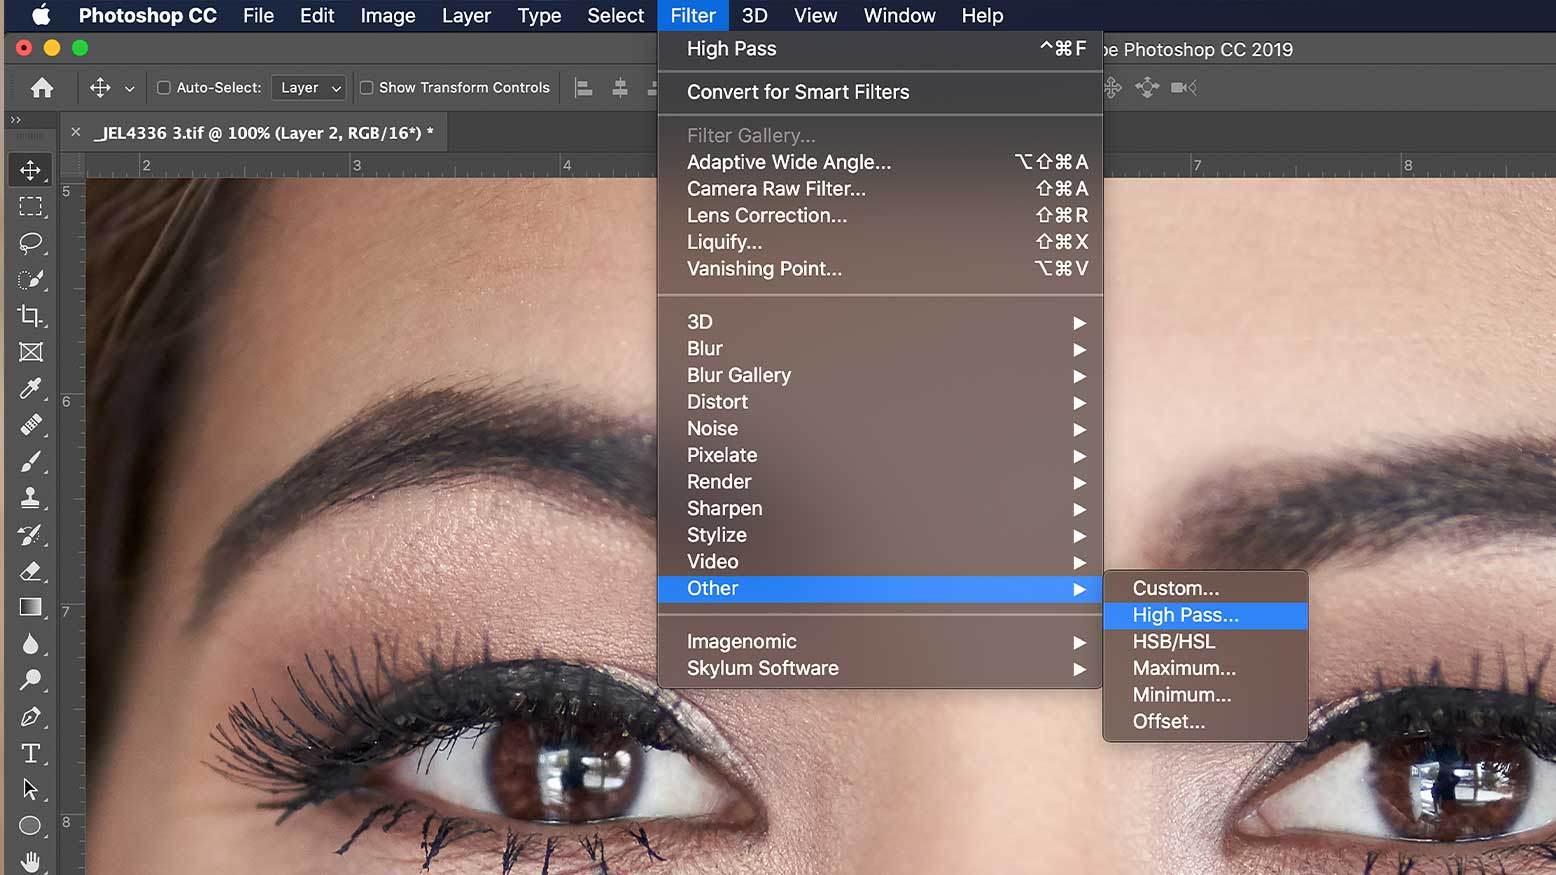Click the Home icon in options bar
Image resolution: width=1556 pixels, height=875 pixels.
click(42, 88)
